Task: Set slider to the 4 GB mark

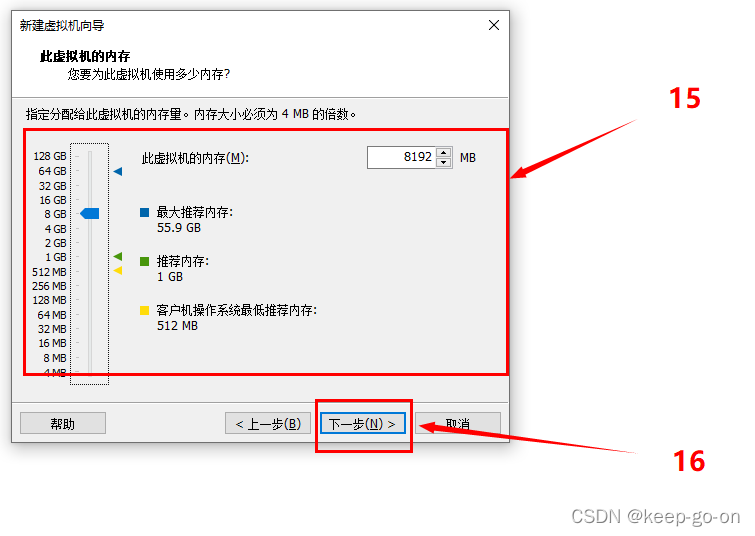Action: [x=90, y=229]
